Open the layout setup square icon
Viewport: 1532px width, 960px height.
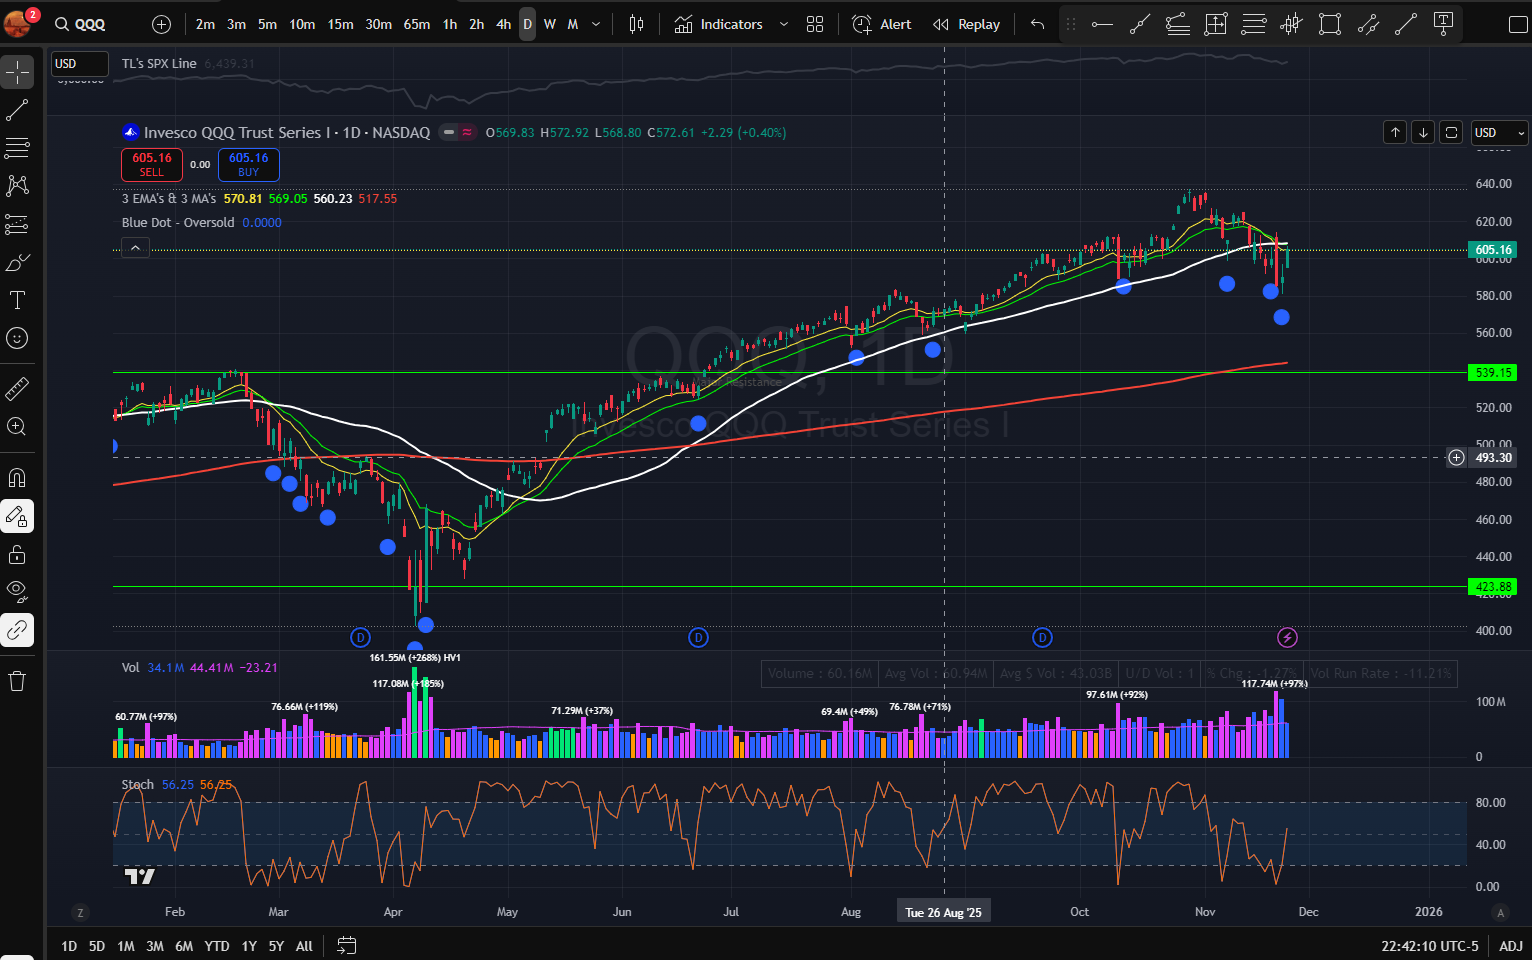(1517, 24)
